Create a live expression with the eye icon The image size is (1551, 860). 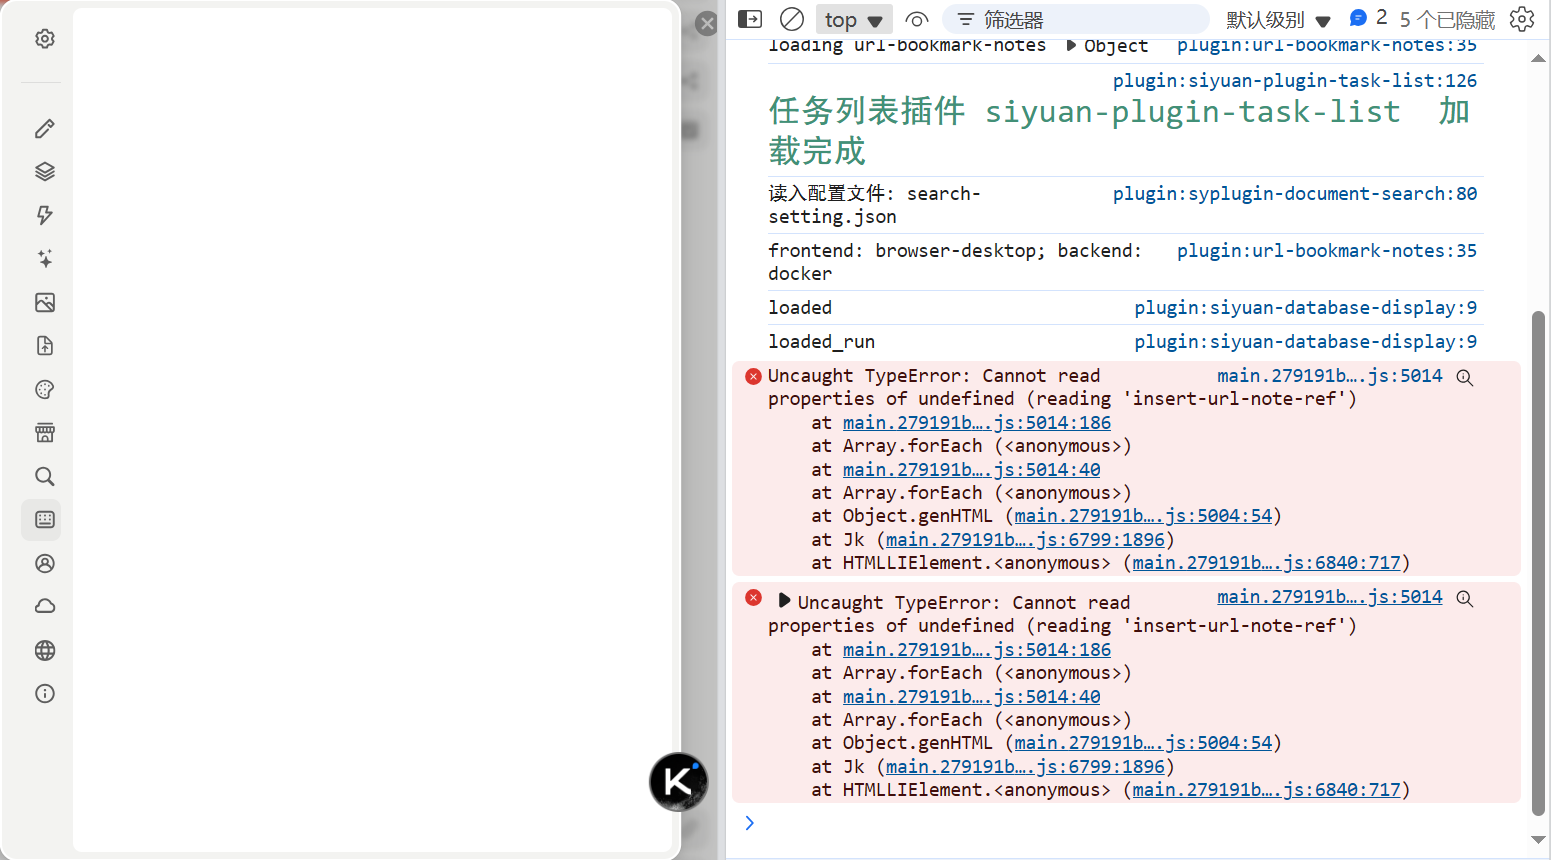[x=917, y=19]
